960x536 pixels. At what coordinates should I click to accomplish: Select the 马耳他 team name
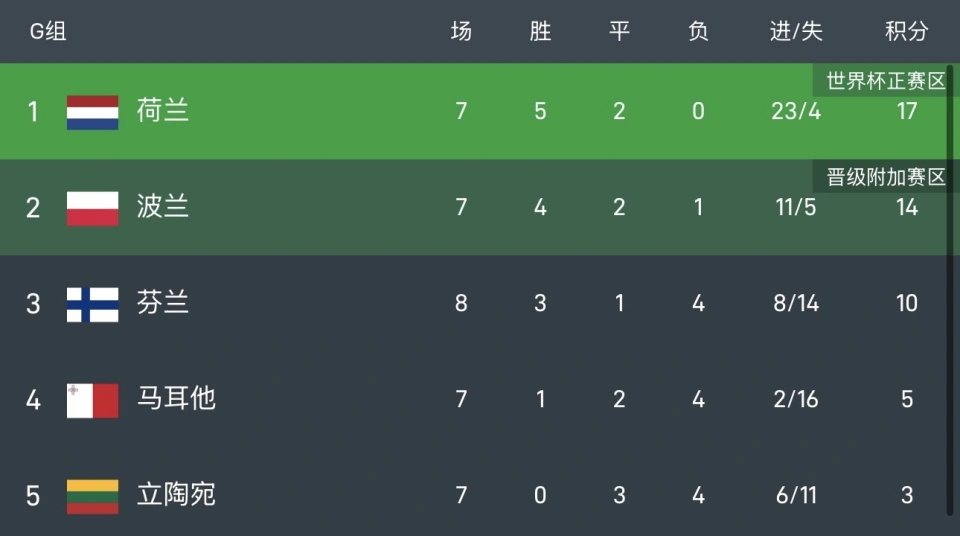coord(176,399)
